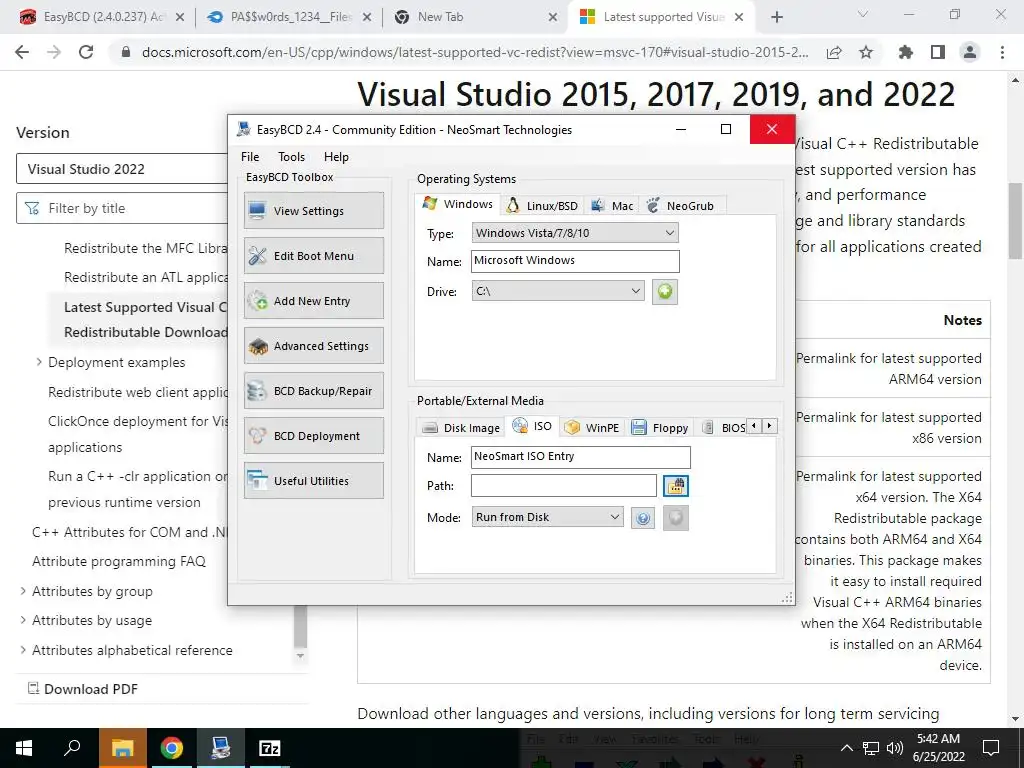This screenshot has width=1024, height=768.
Task: Toggle Chrome side panel icon
Action: coord(938,52)
